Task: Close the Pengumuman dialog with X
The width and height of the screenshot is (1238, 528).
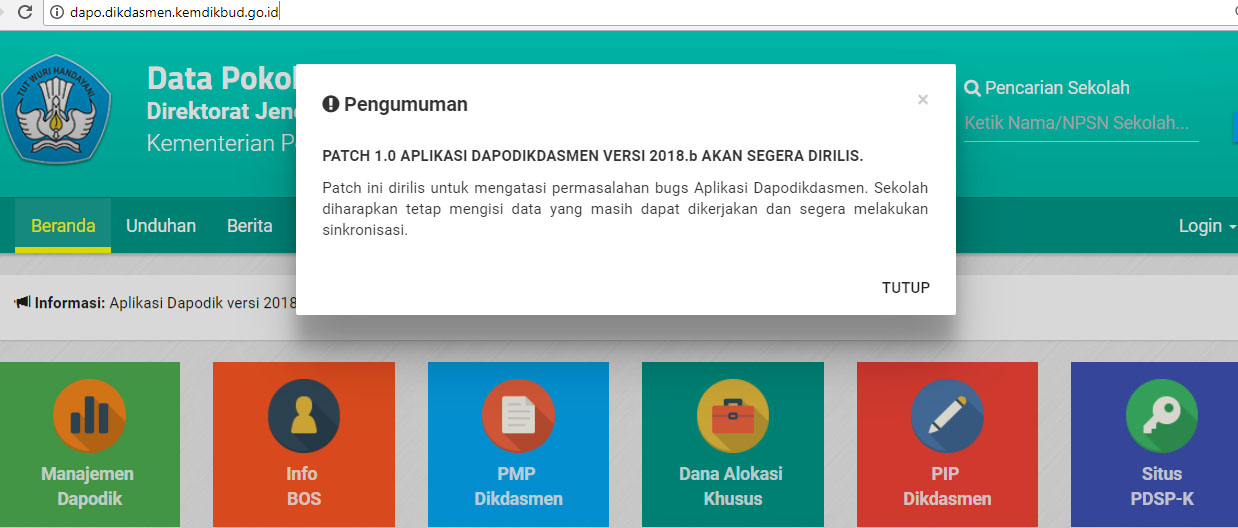Action: click(x=923, y=99)
